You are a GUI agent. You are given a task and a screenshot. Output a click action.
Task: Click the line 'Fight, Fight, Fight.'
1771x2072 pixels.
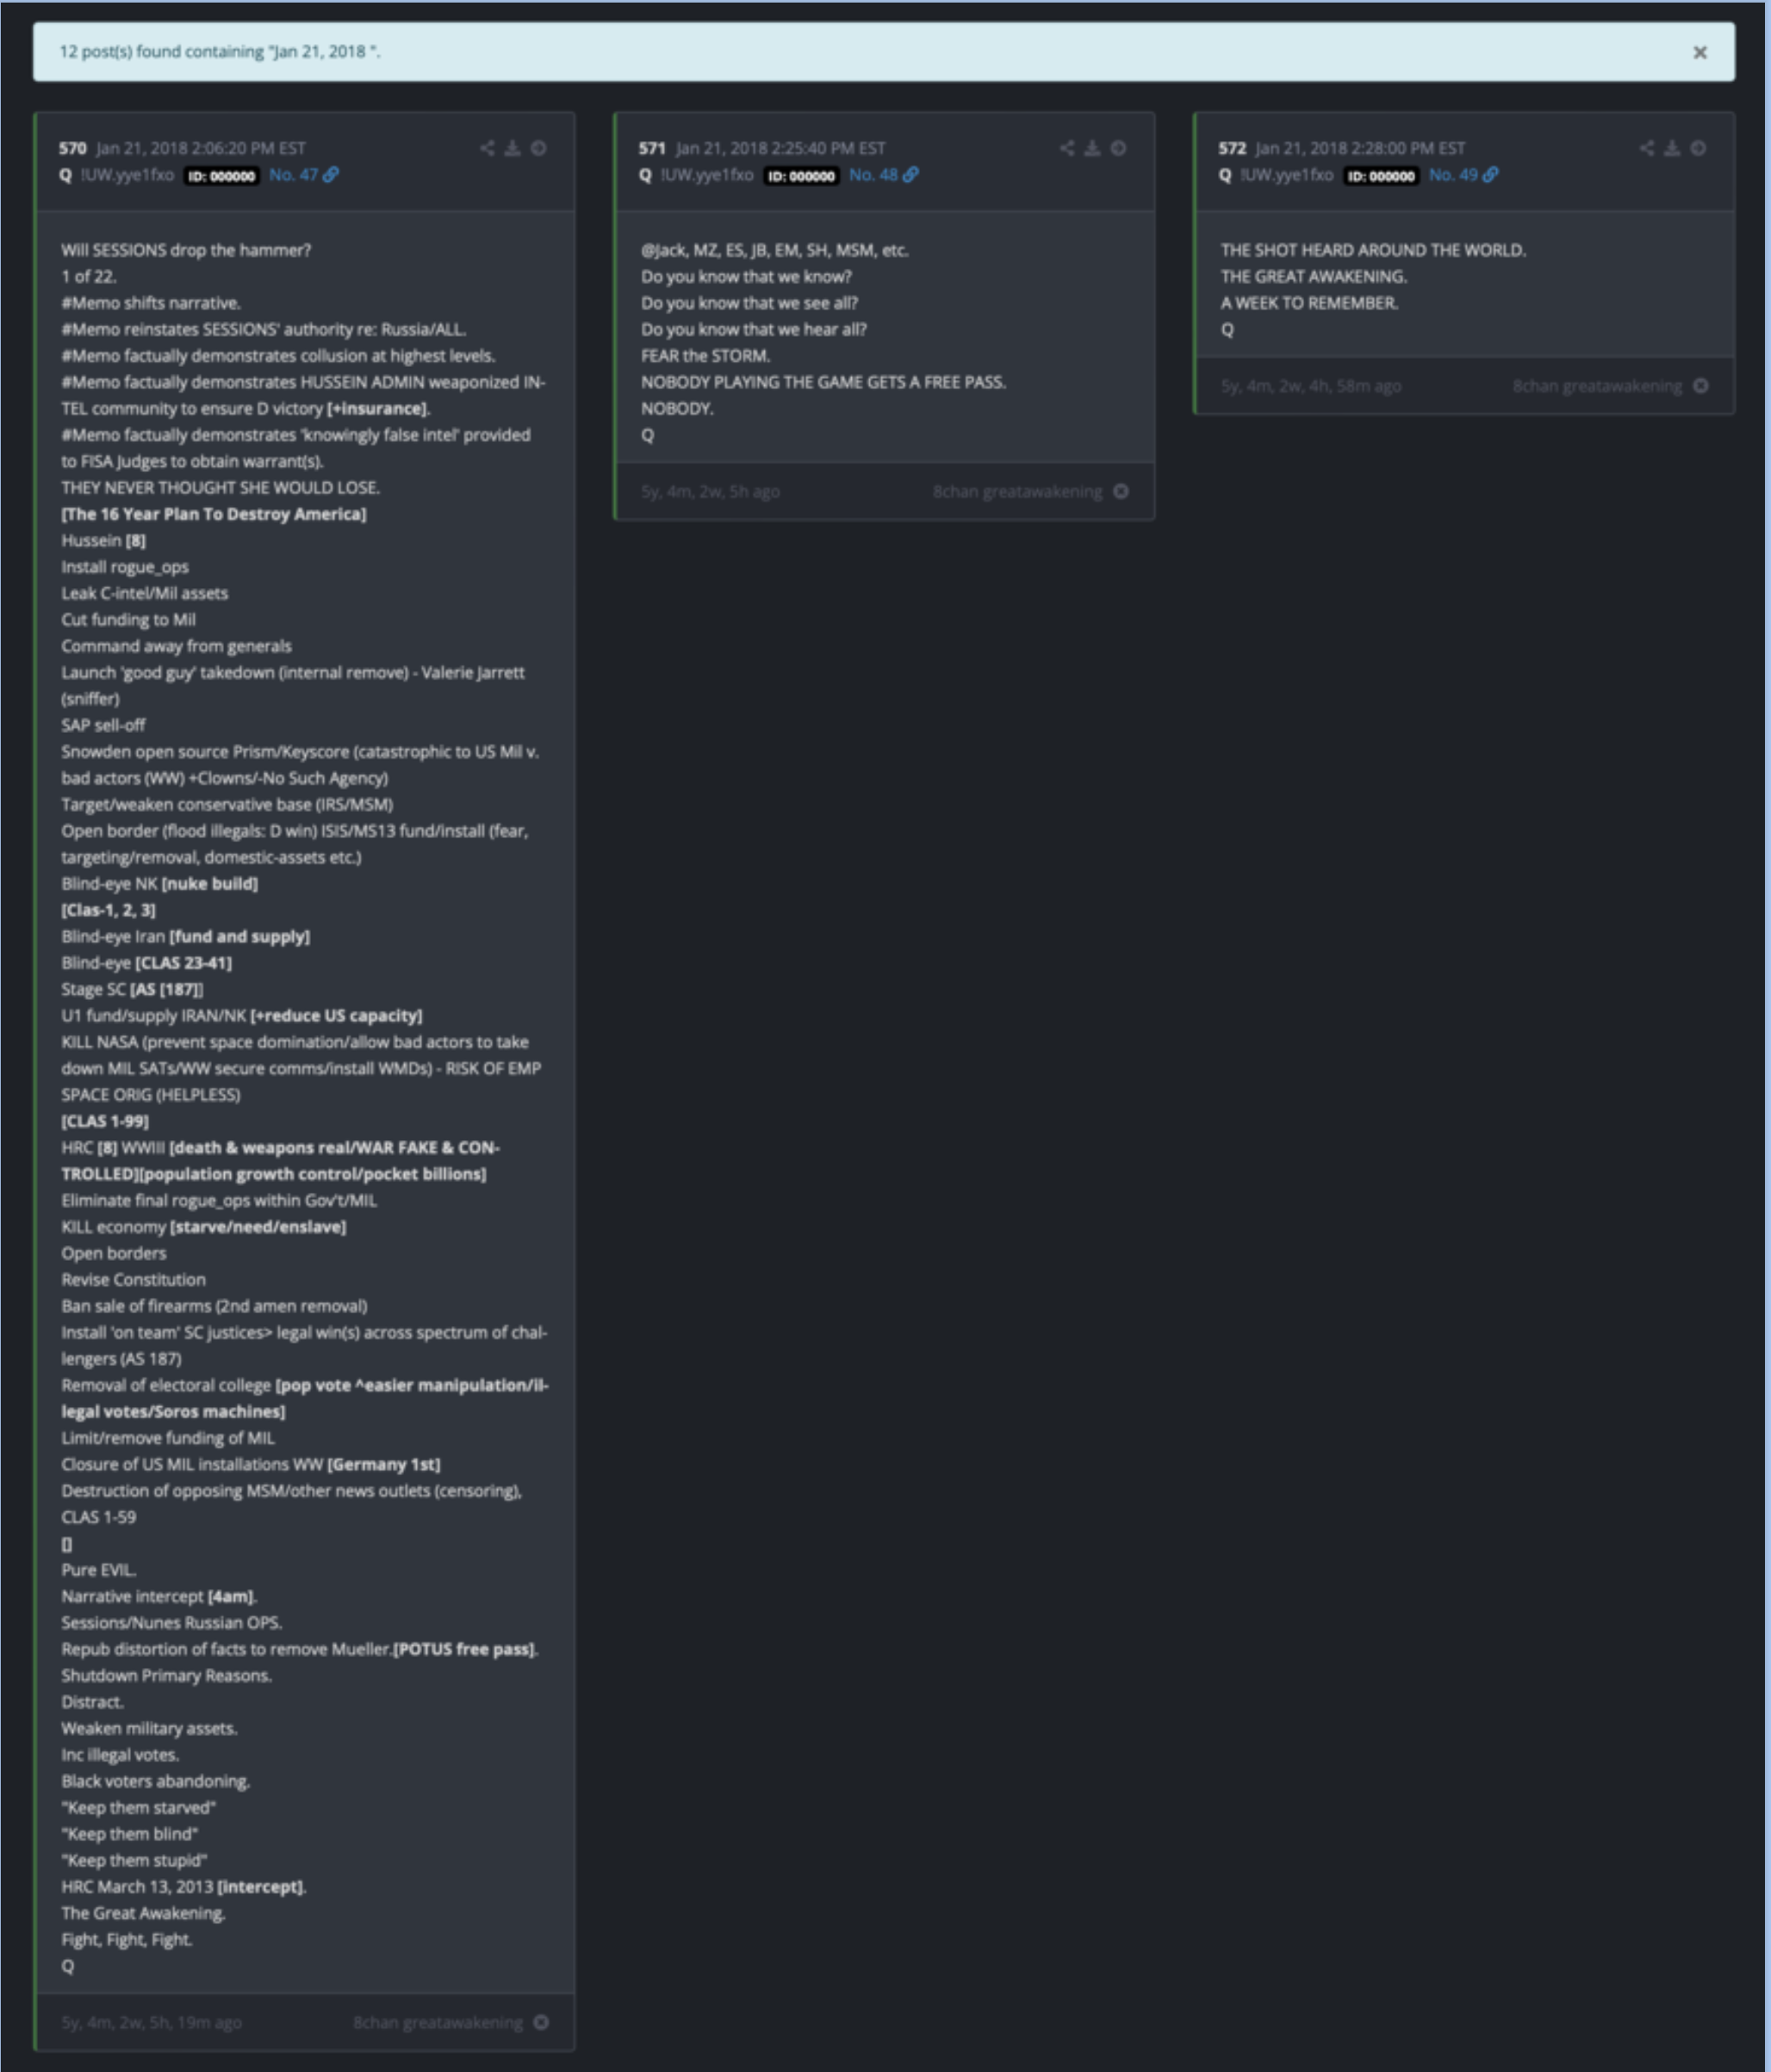click(x=127, y=1939)
